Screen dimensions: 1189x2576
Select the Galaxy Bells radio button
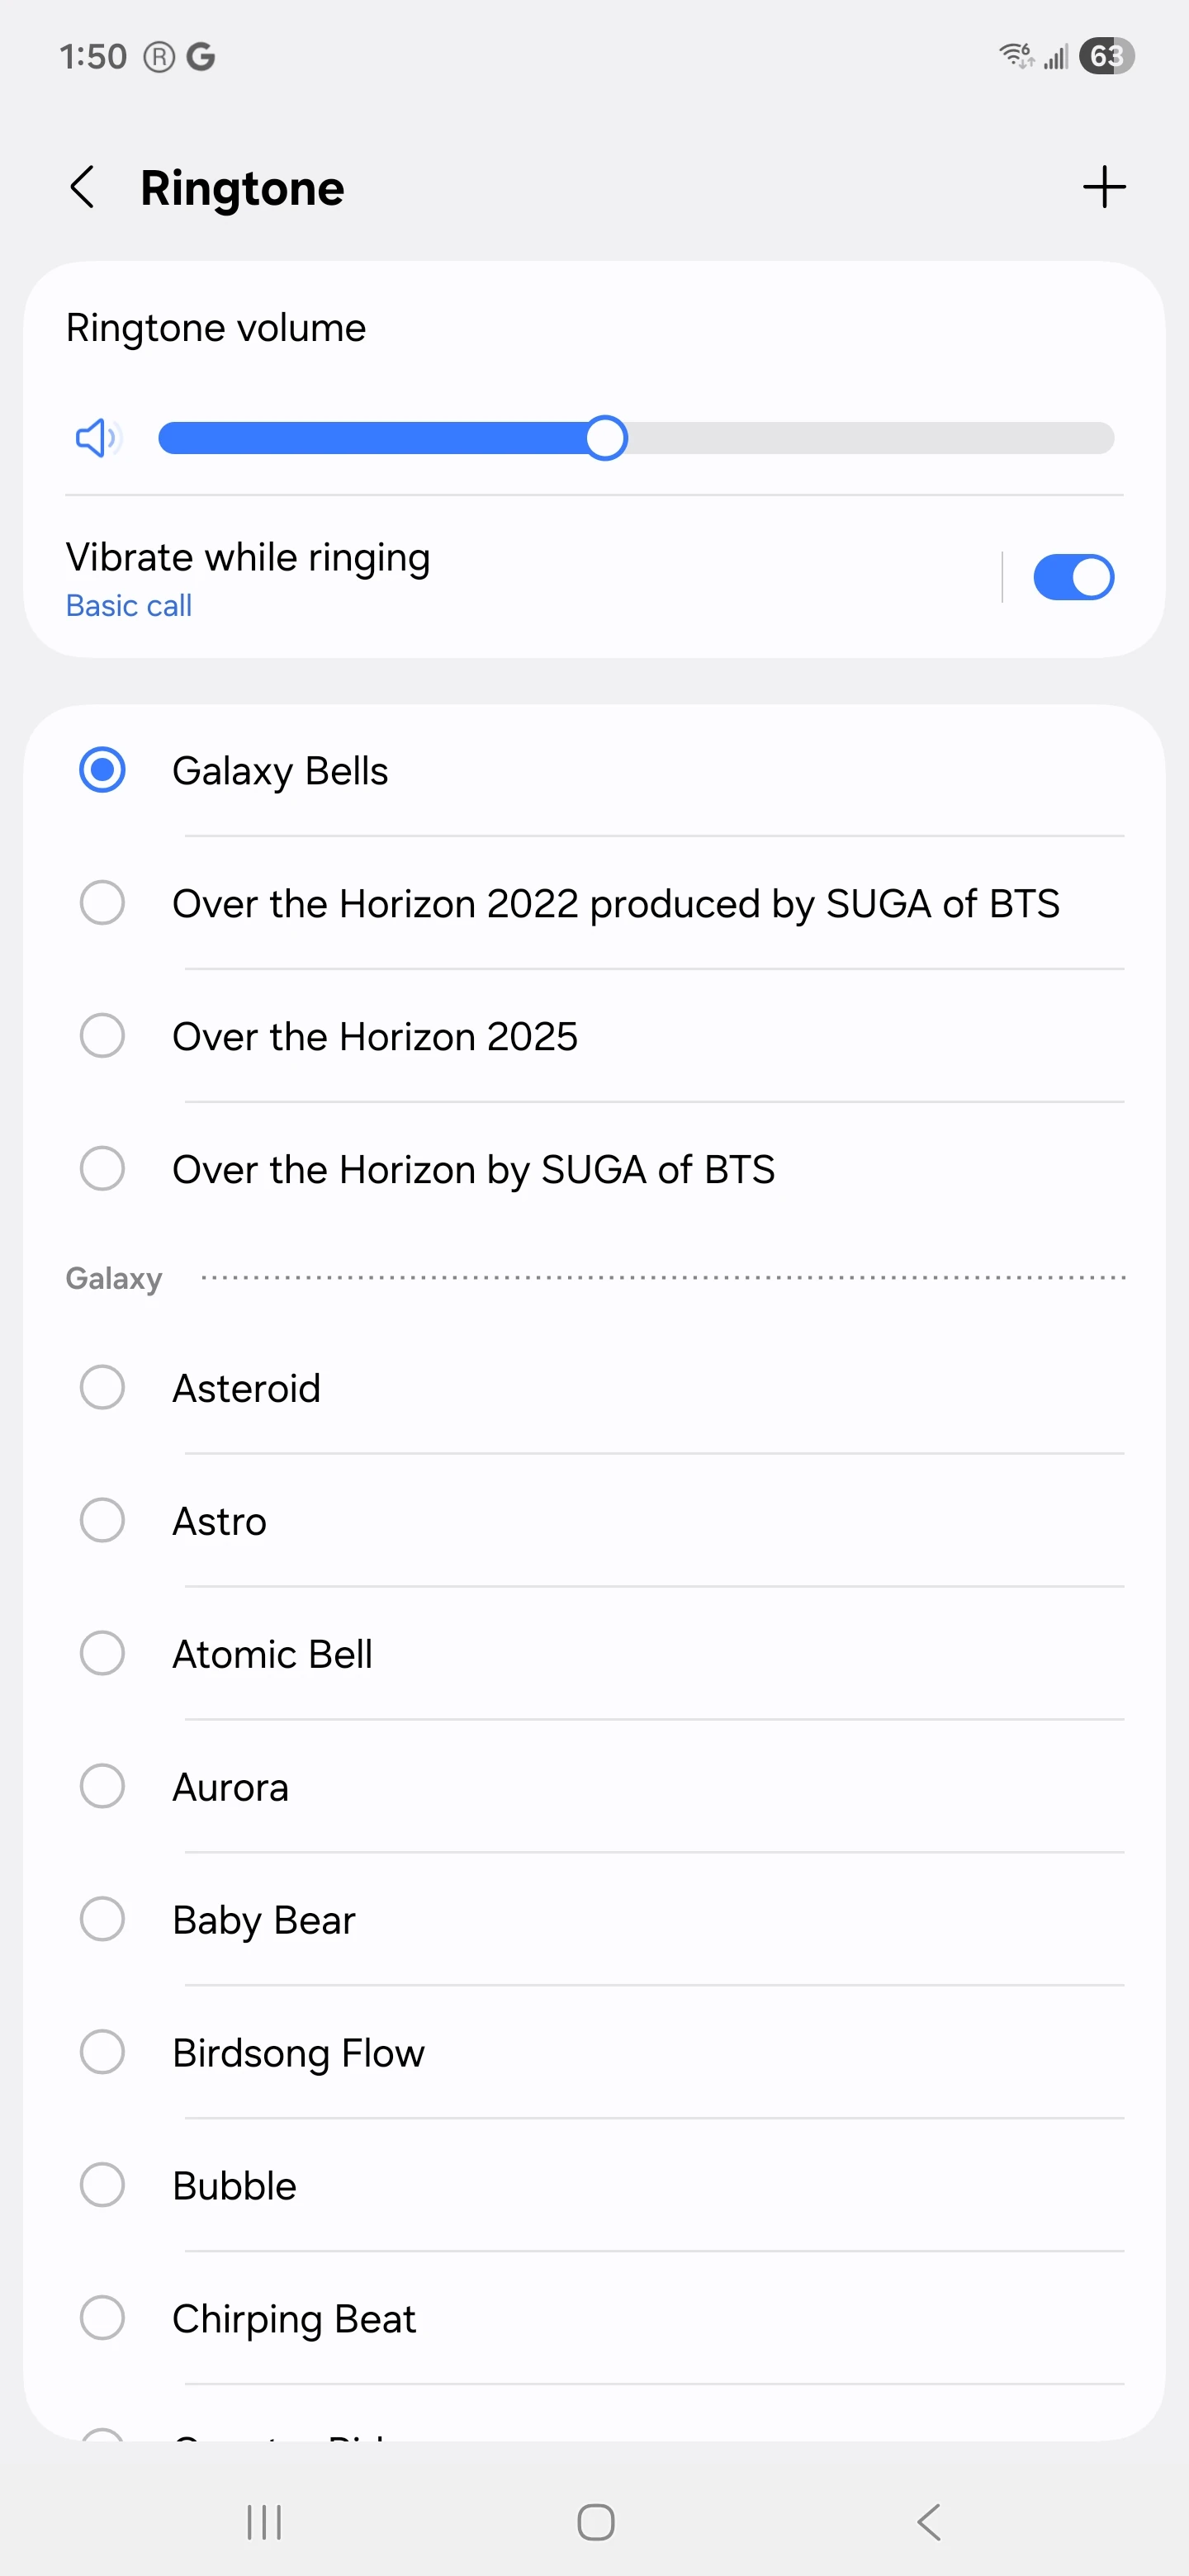coord(102,770)
